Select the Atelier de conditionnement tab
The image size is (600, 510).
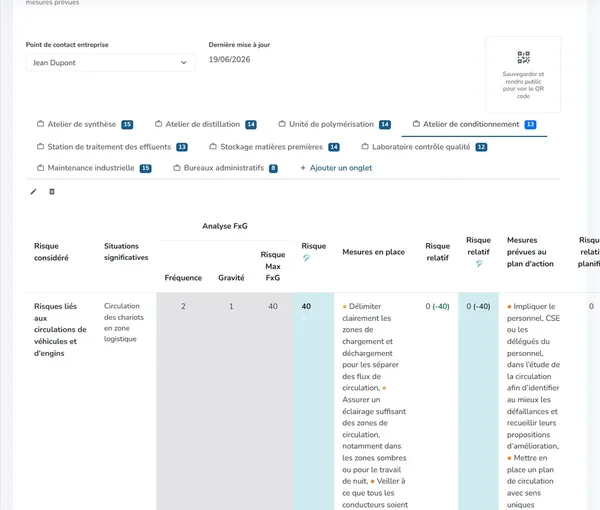click(x=474, y=124)
